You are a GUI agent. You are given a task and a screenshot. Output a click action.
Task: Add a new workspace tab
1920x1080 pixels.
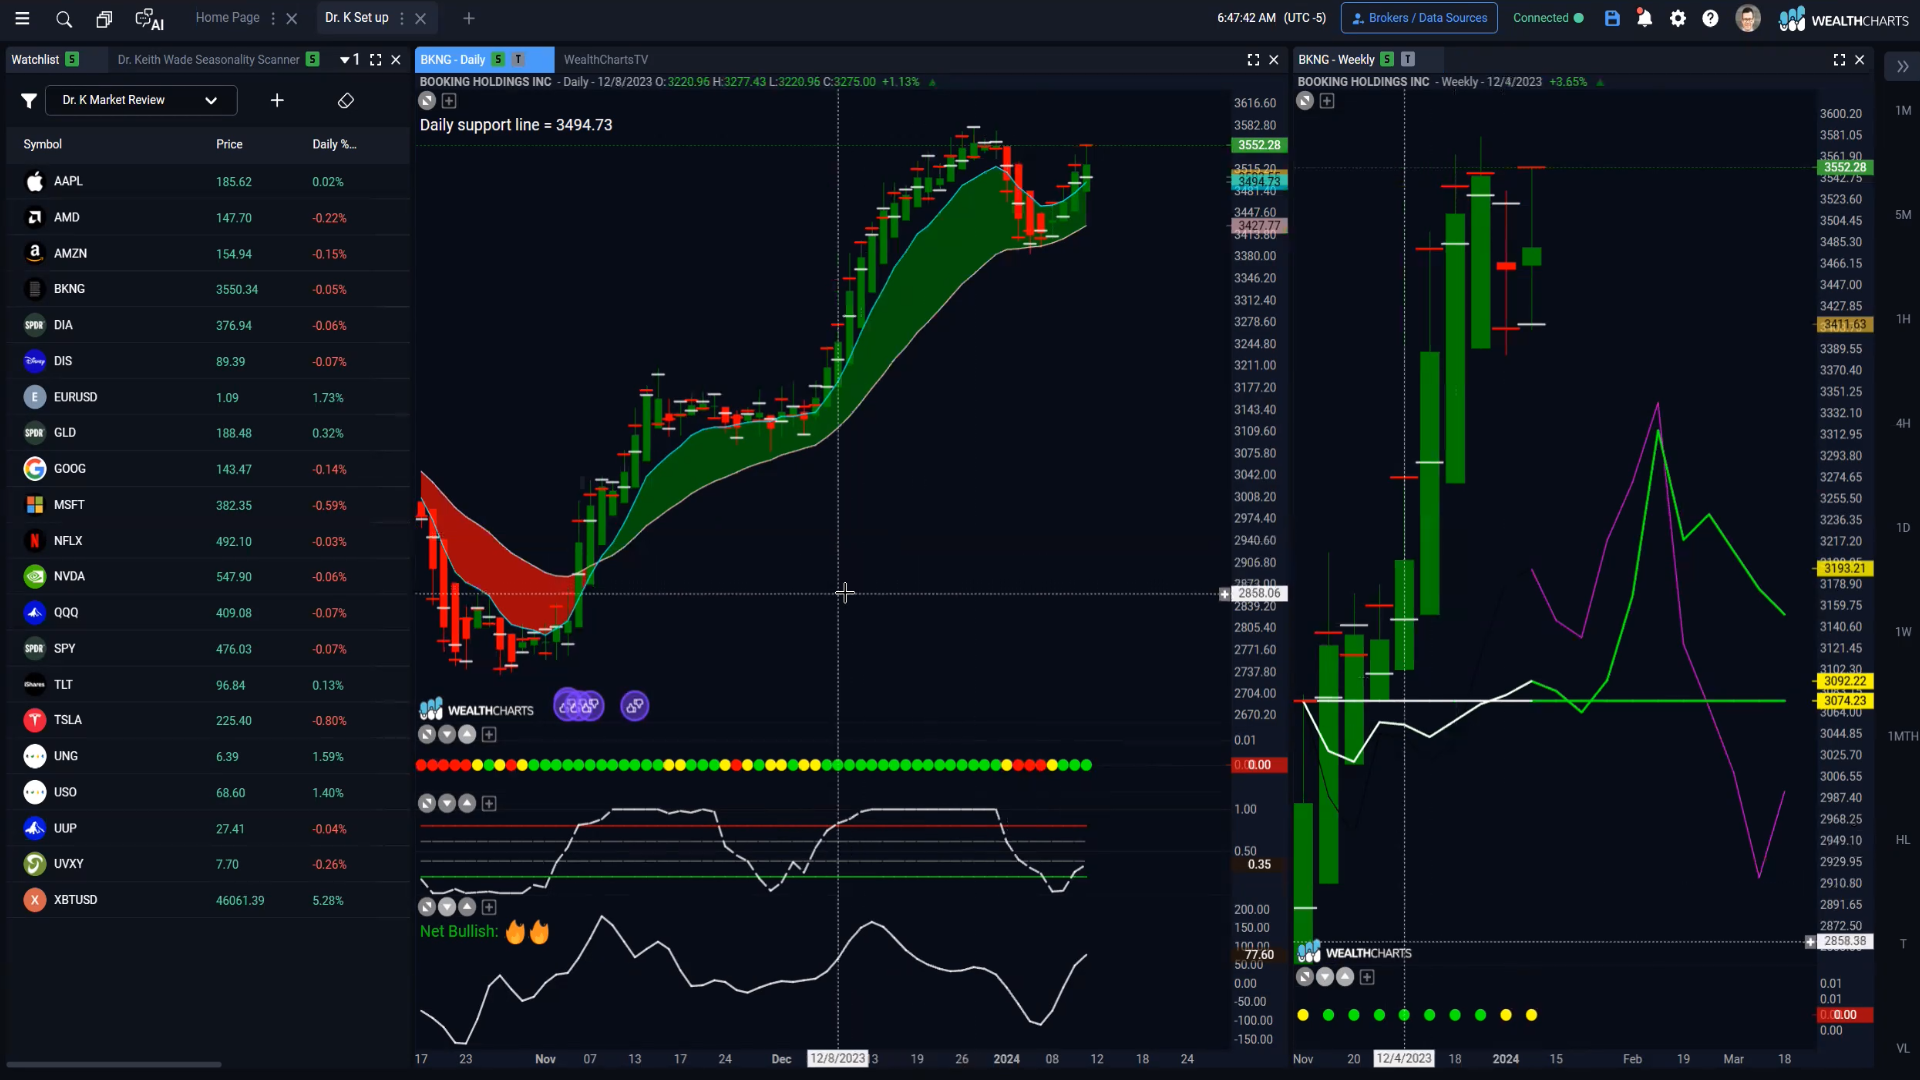coord(469,18)
